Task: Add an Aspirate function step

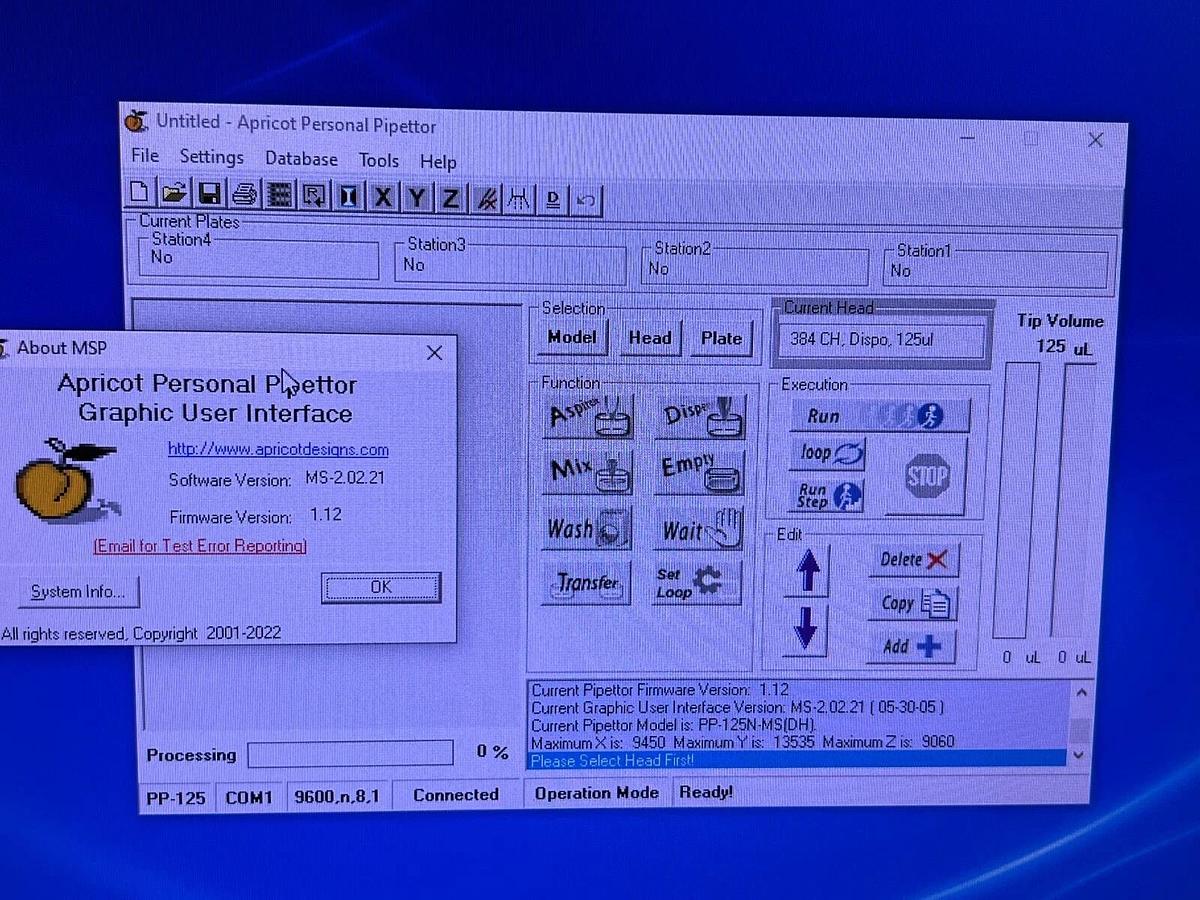Action: coord(590,415)
